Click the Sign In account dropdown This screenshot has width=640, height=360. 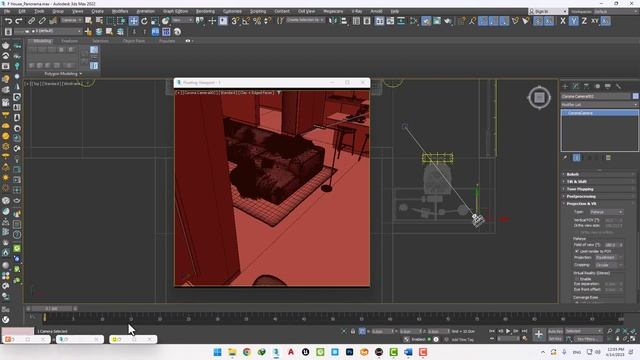pyautogui.click(x=548, y=11)
